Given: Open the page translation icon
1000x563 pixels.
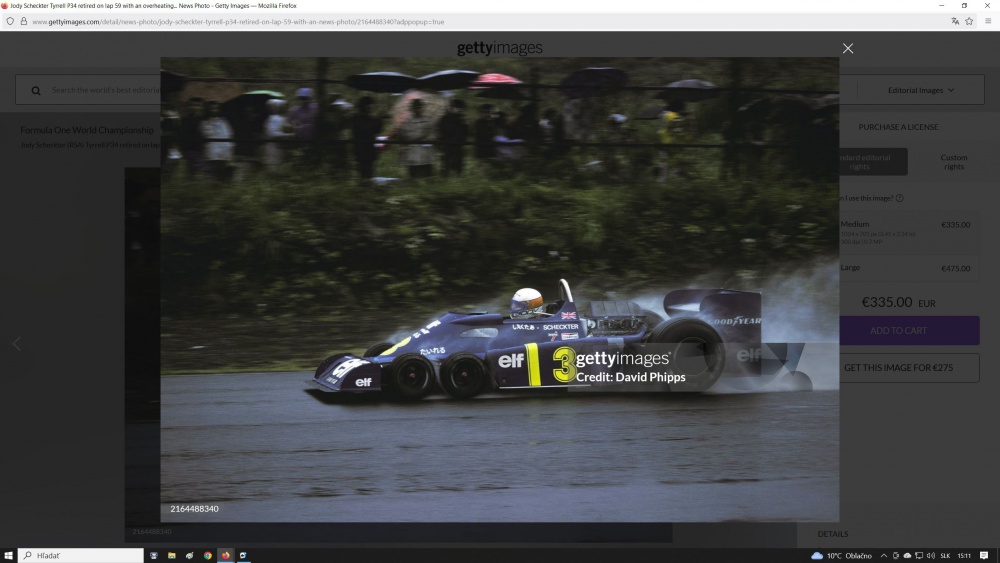Looking at the screenshot, I should coord(955,21).
